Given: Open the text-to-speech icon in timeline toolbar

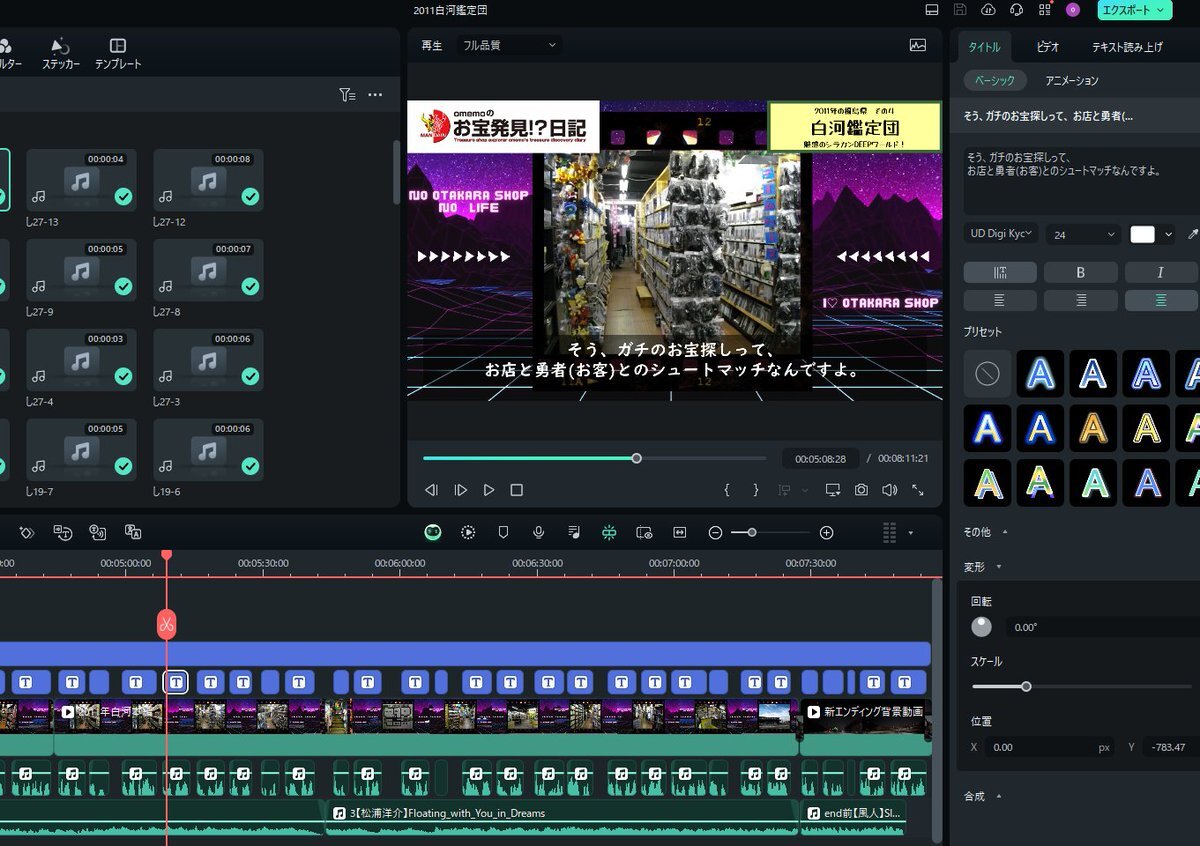Looking at the screenshot, I should pos(97,532).
